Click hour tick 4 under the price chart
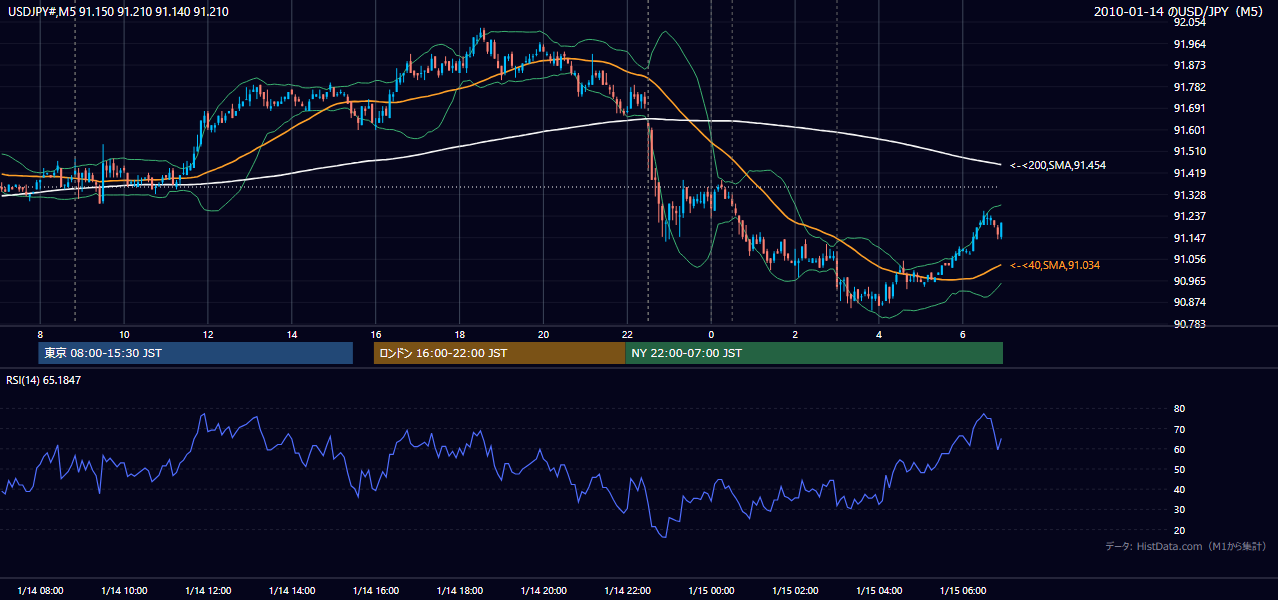The image size is (1278, 600). [x=879, y=334]
